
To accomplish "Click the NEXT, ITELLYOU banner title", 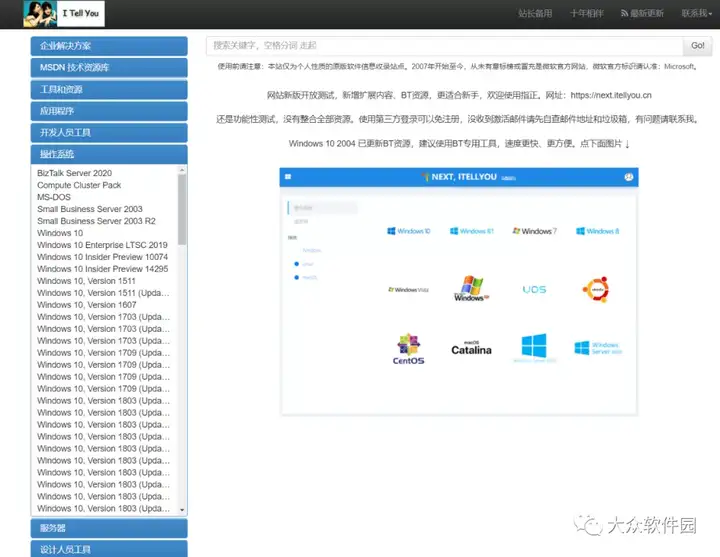I will 464,177.
